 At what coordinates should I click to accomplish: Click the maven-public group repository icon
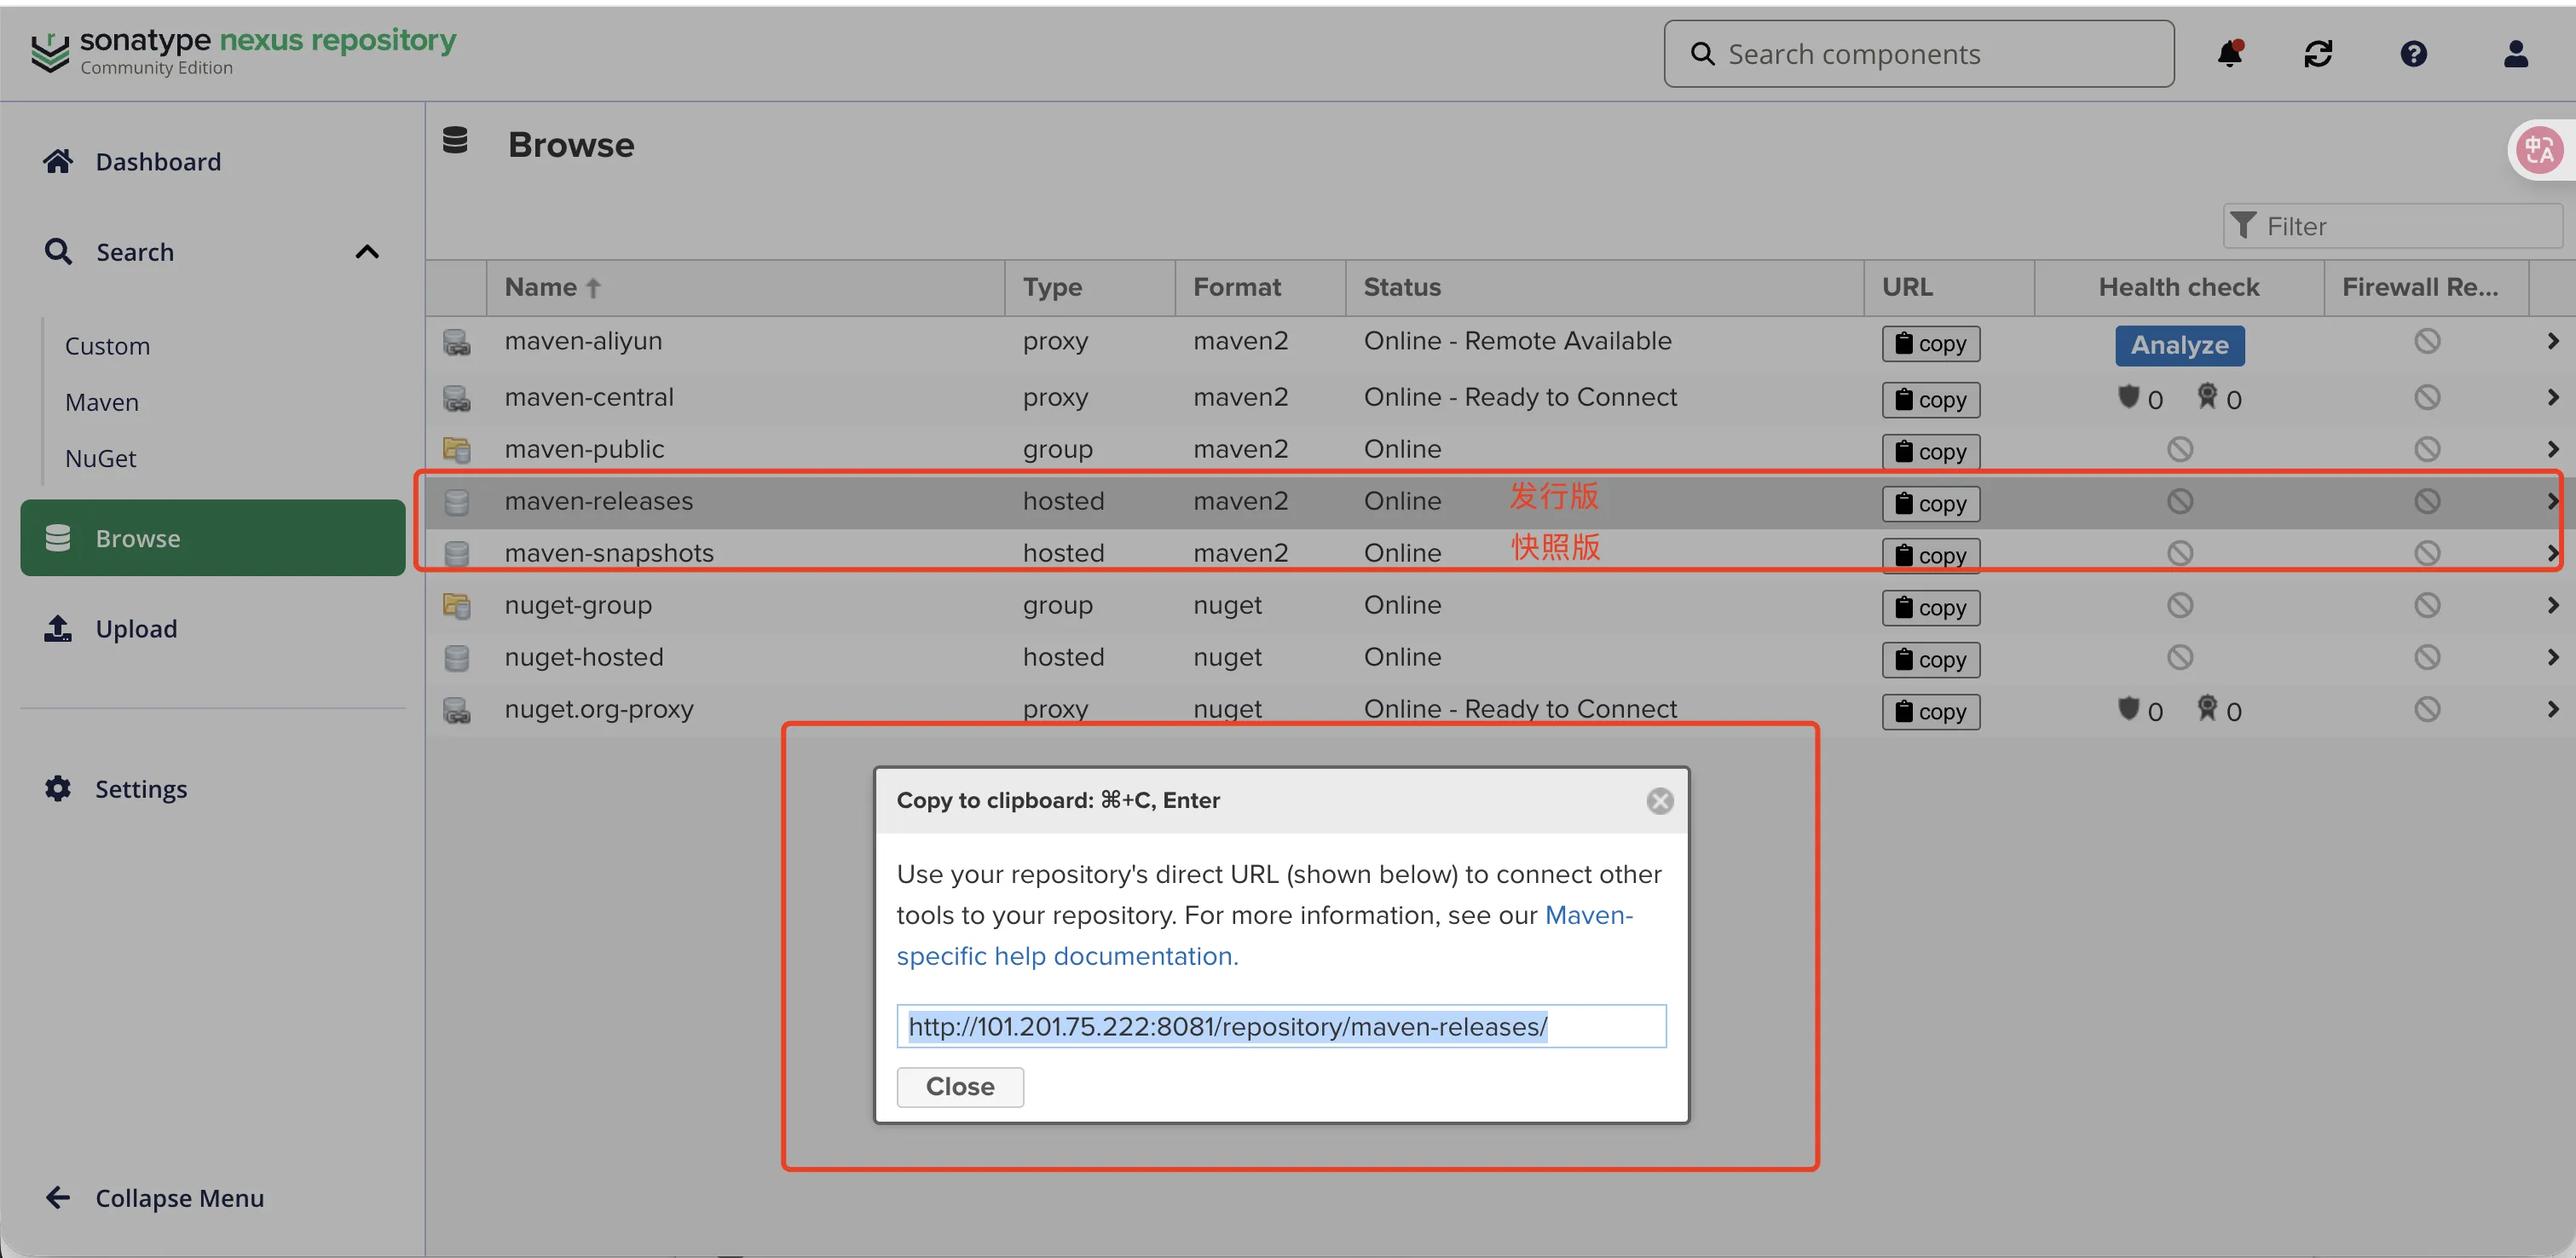[x=457, y=450]
